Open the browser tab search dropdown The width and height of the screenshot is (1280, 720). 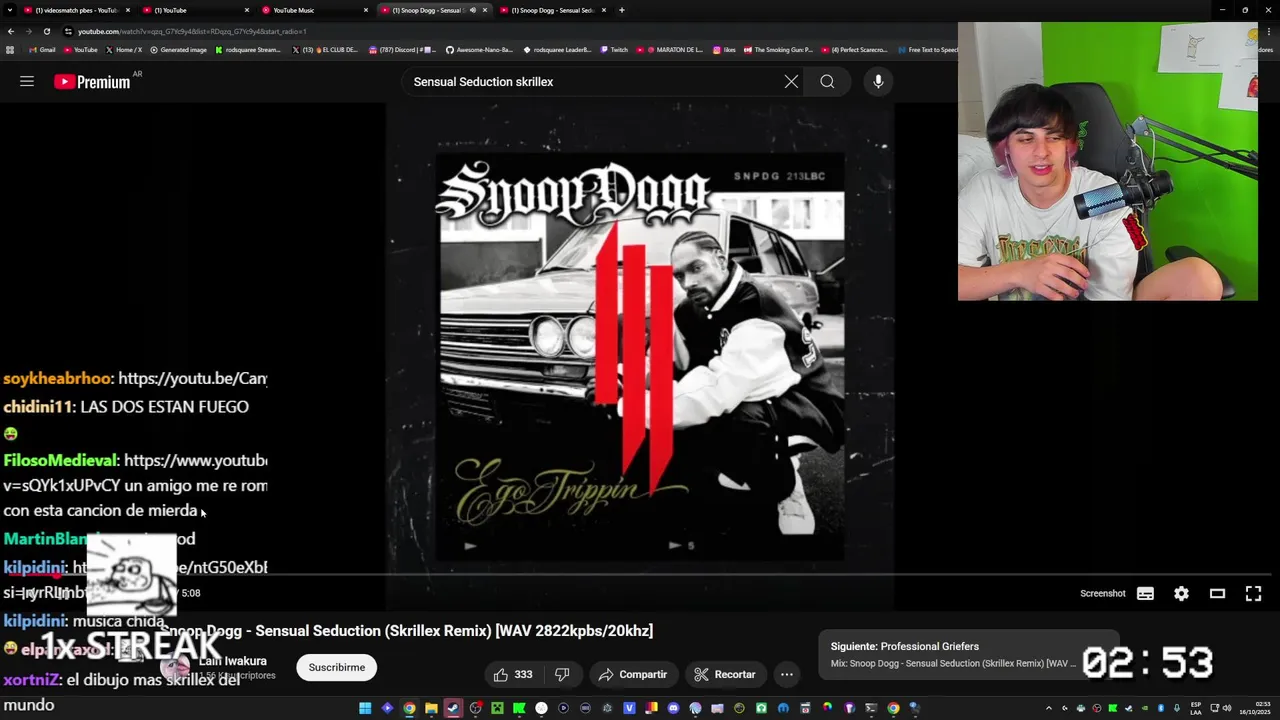(10, 10)
